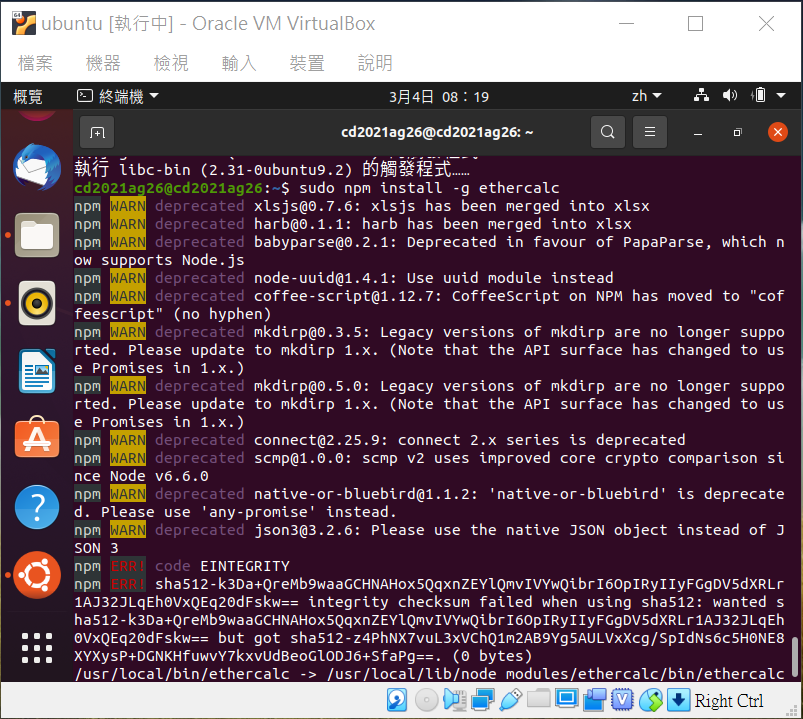
Task: Click the terminal title cd2021ag26@cd2021ag26
Action: (437, 132)
